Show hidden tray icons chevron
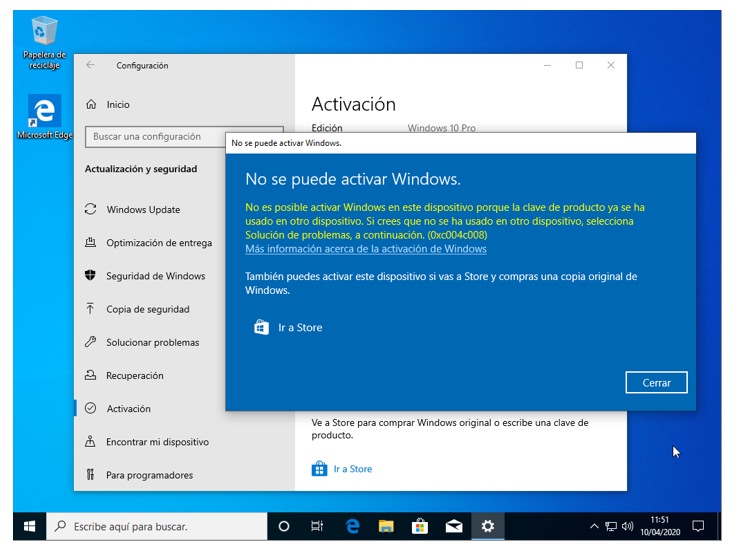 (594, 526)
